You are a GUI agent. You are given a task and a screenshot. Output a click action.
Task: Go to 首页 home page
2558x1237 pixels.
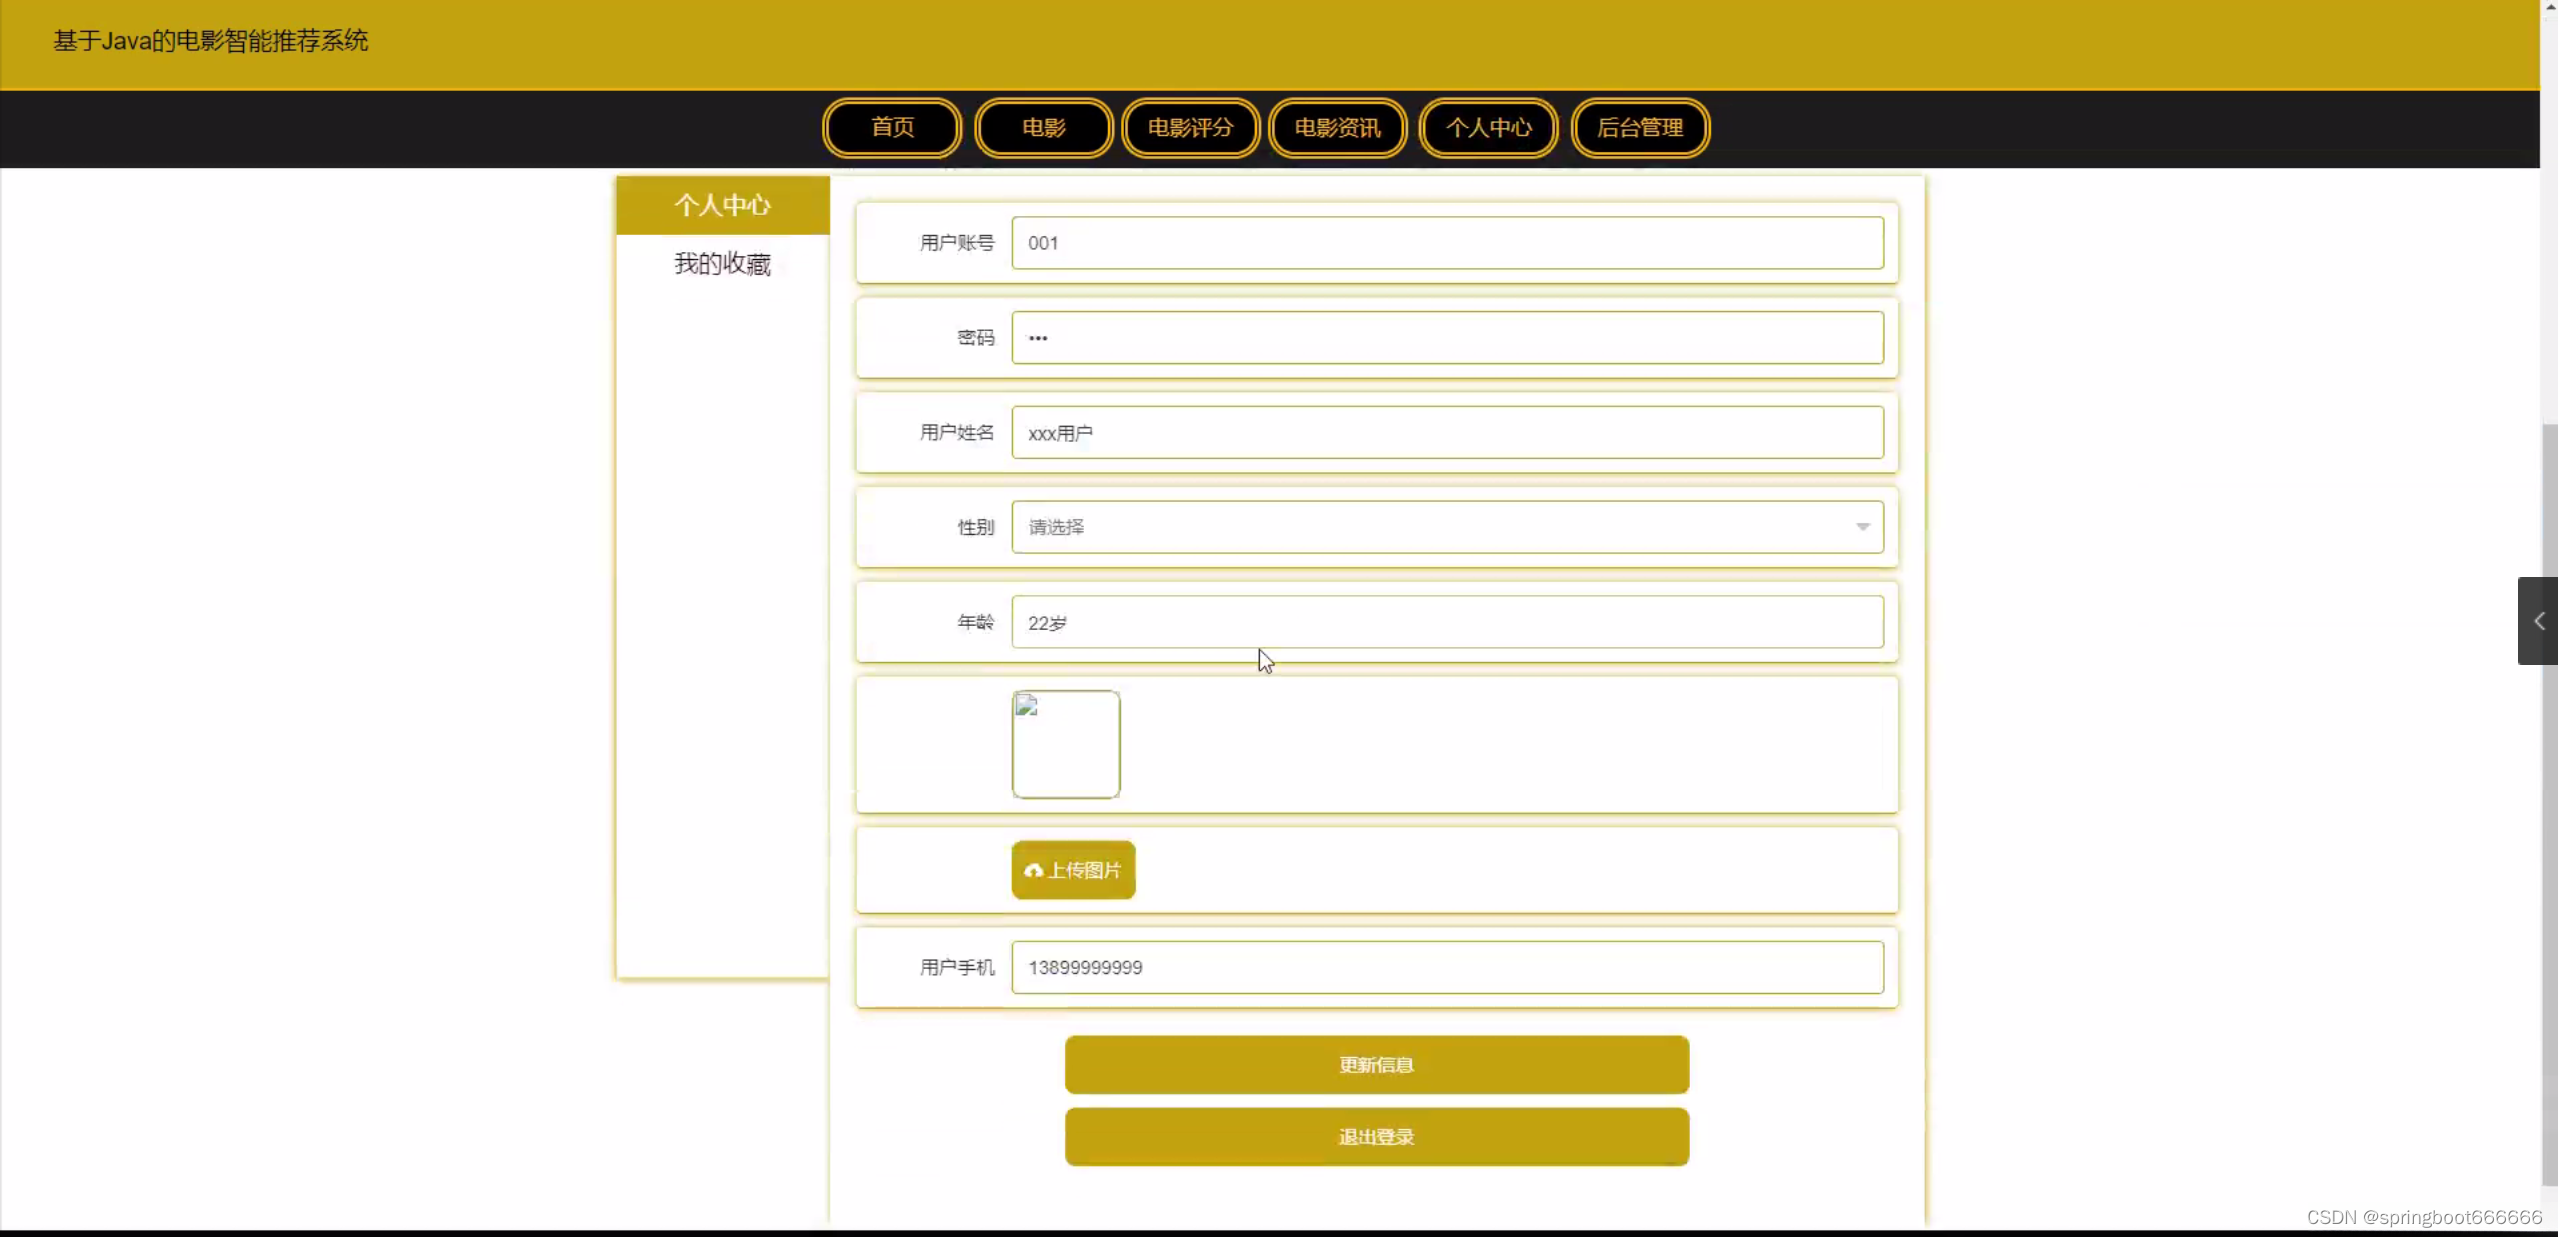tap(892, 128)
